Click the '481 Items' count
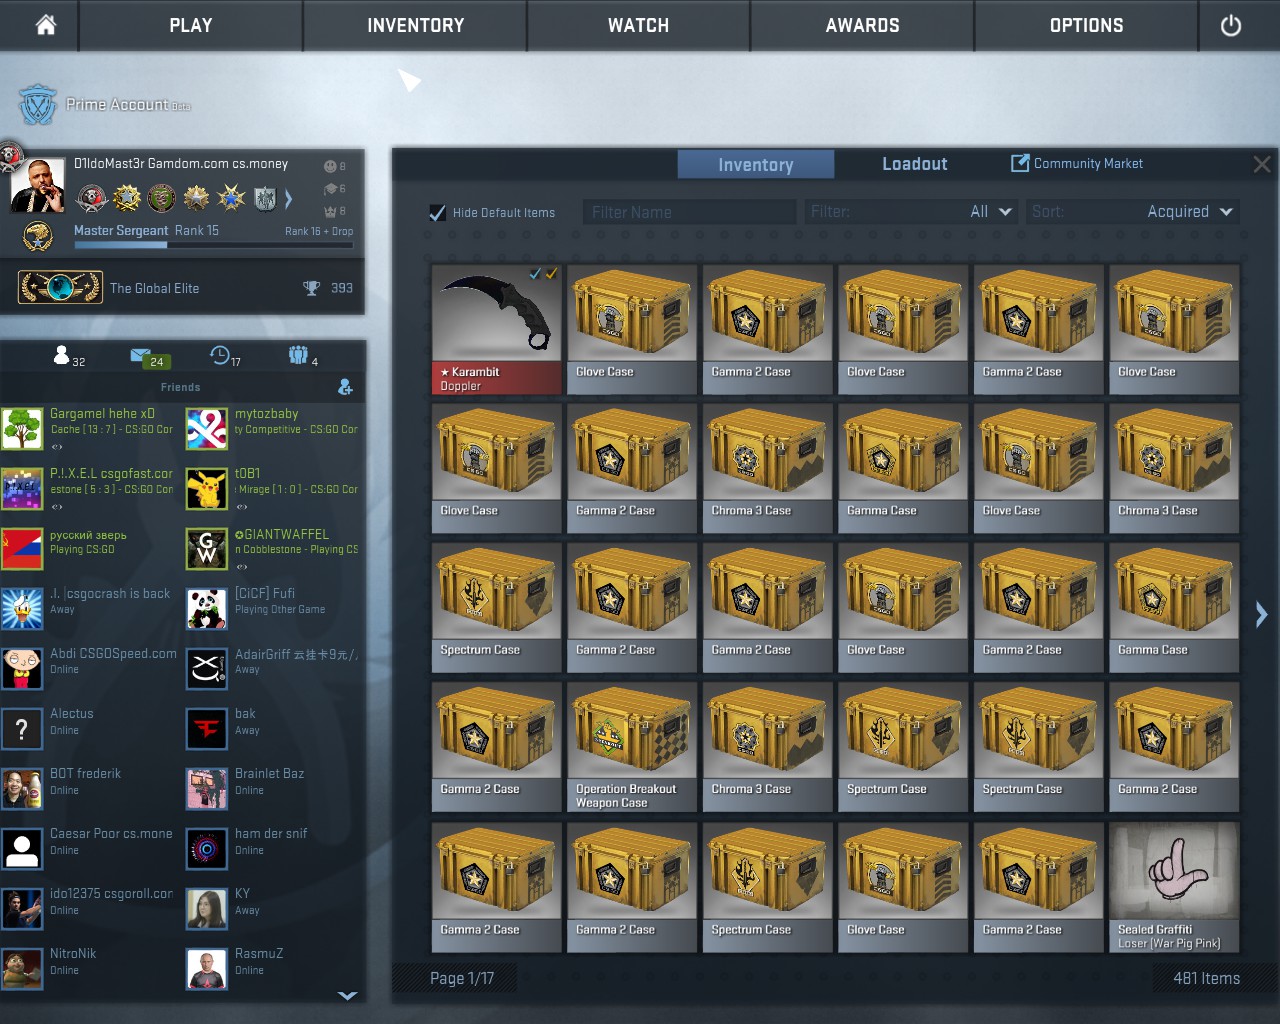The image size is (1280, 1024). pos(1206,978)
